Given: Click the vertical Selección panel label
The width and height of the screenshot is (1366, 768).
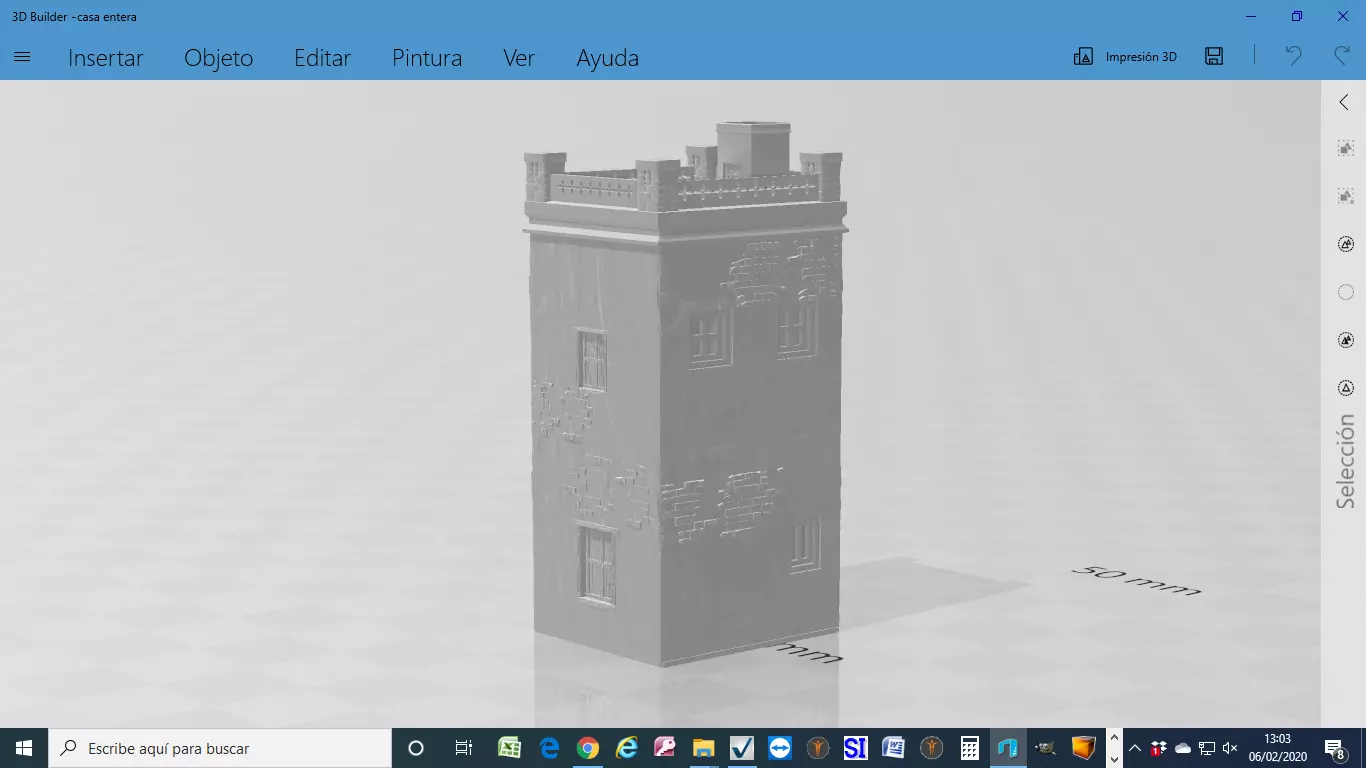Looking at the screenshot, I should click(x=1346, y=462).
